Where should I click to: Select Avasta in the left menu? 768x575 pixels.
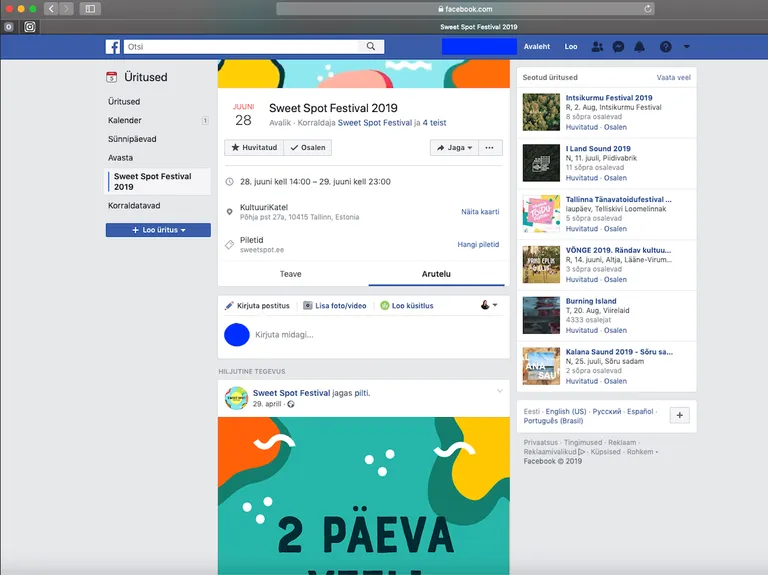coord(120,158)
